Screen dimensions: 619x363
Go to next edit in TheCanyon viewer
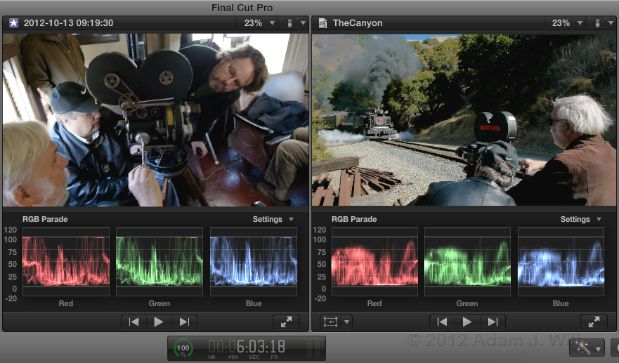pos(493,322)
